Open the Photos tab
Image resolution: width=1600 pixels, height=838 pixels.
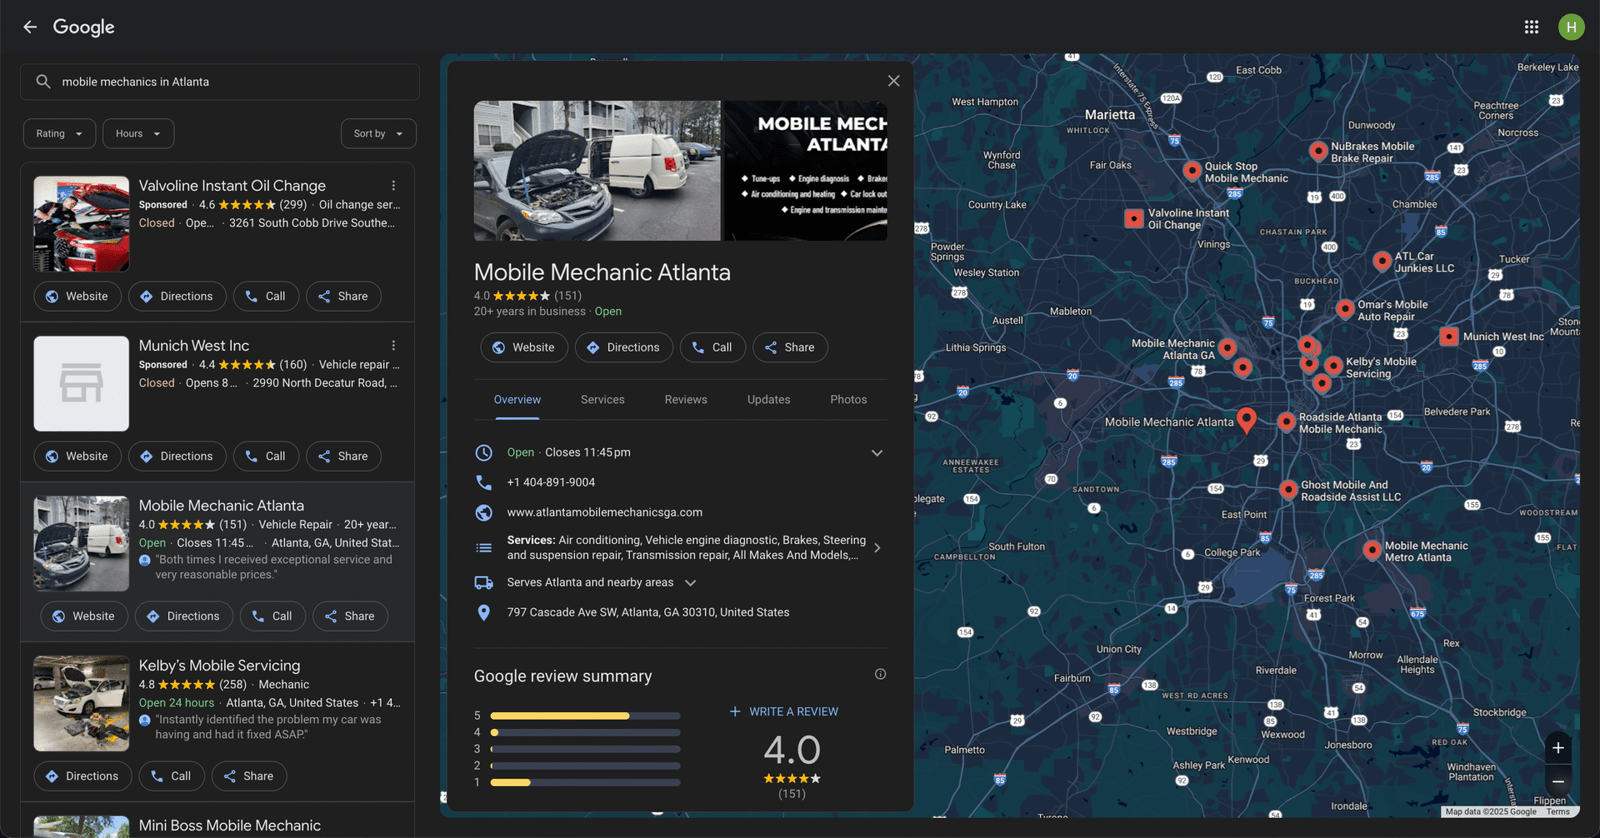click(x=848, y=400)
